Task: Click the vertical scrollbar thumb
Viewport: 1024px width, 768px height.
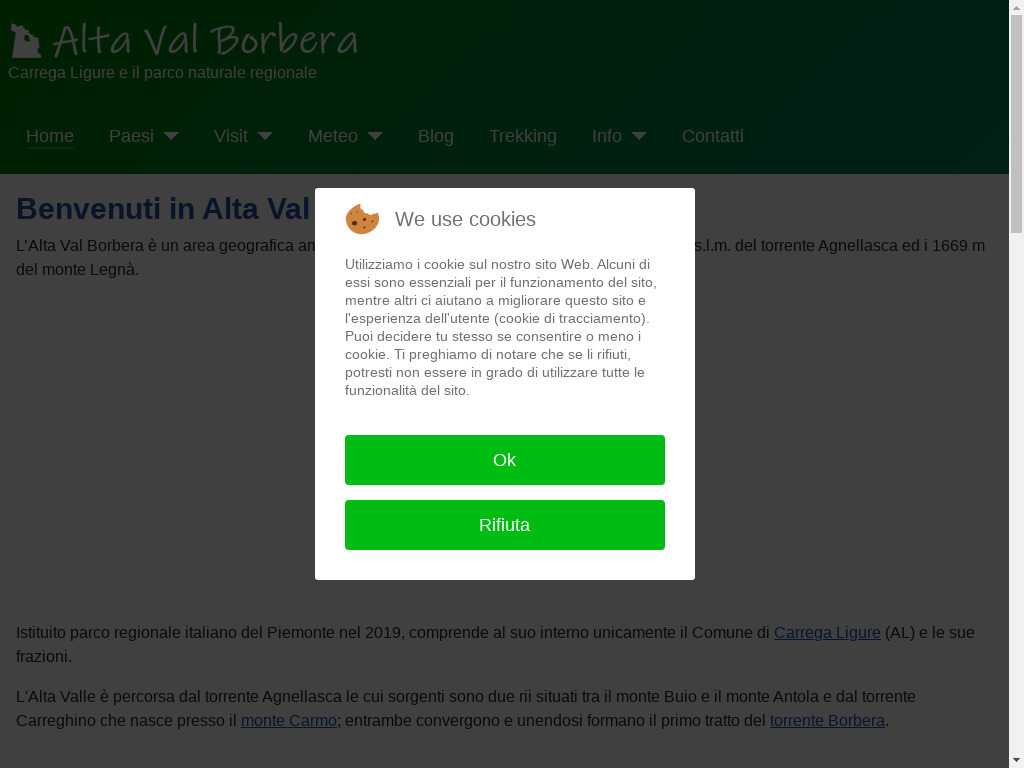Action: tap(1016, 124)
